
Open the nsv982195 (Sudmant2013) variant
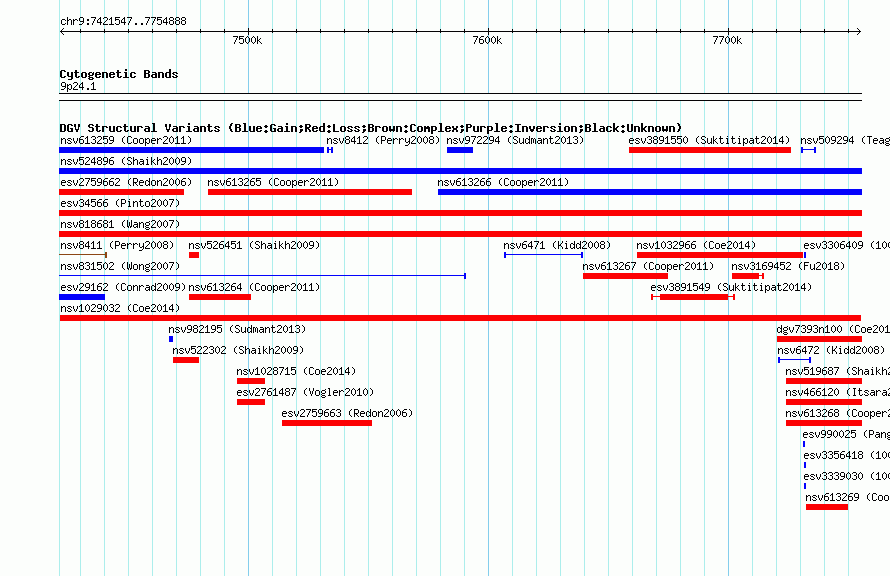click(x=237, y=329)
